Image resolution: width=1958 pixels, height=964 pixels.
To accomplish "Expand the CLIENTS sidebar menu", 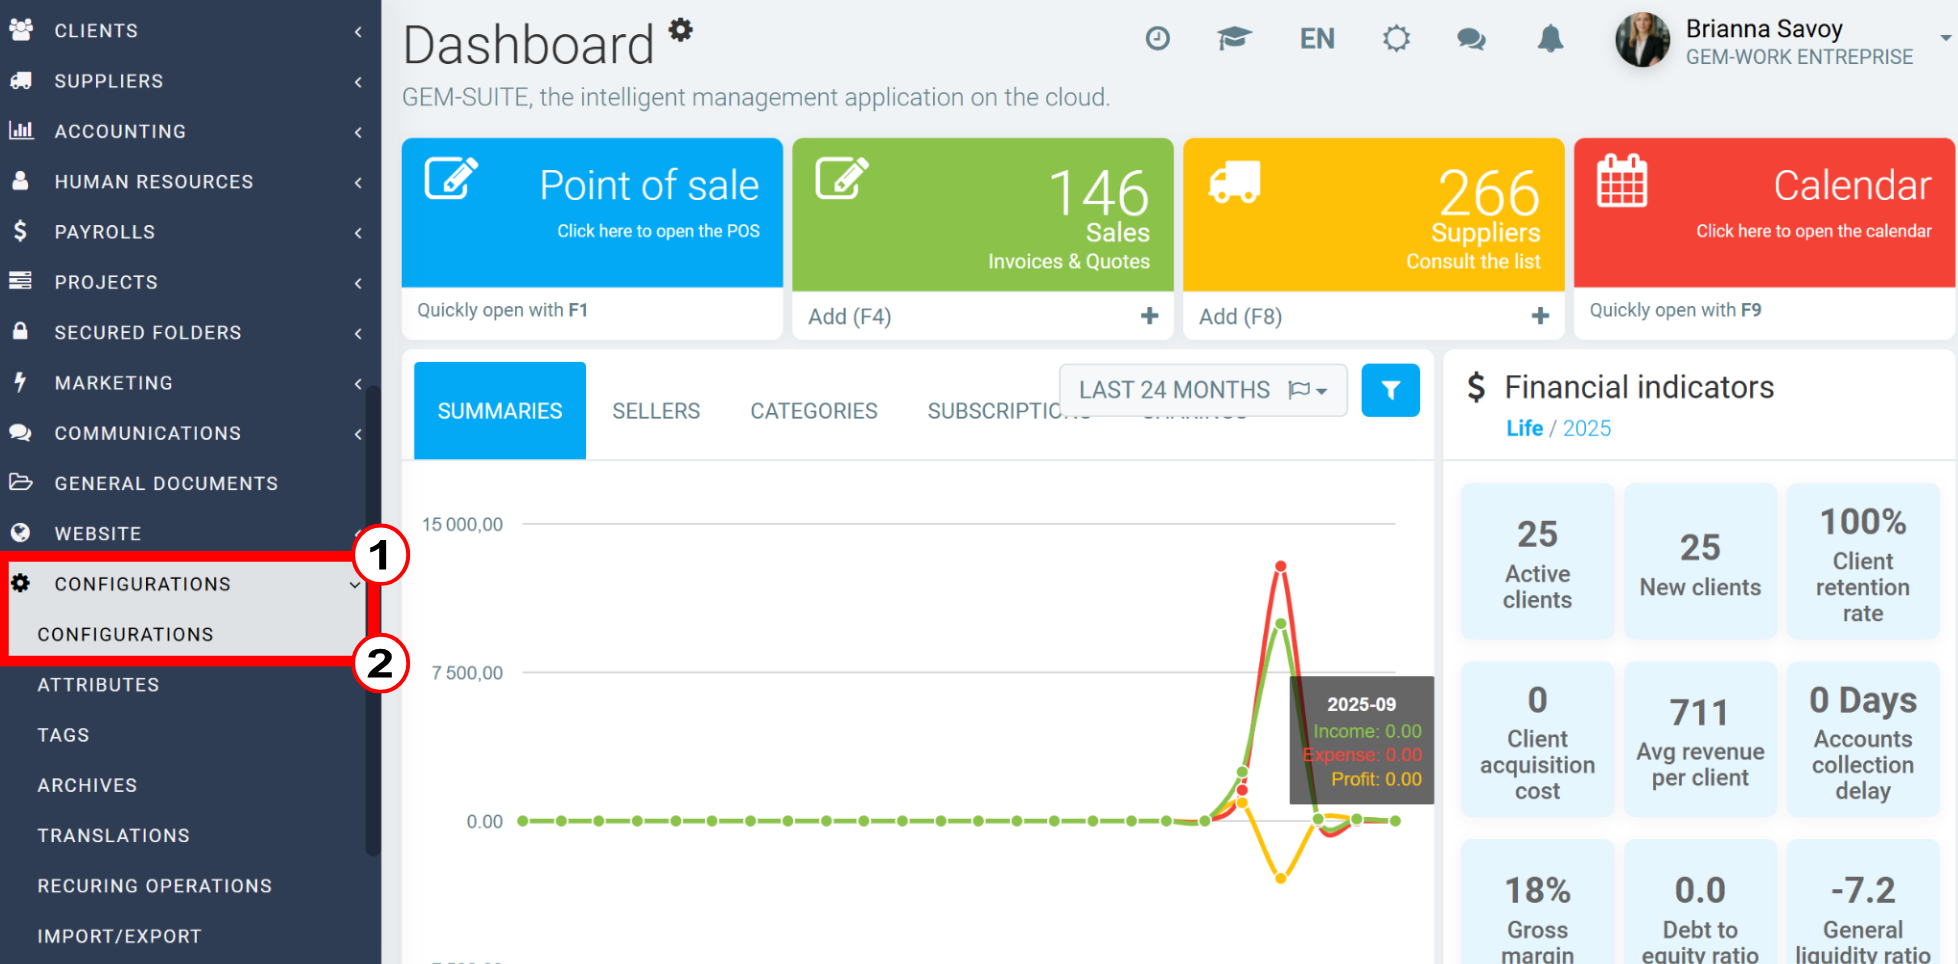I will click(x=185, y=31).
